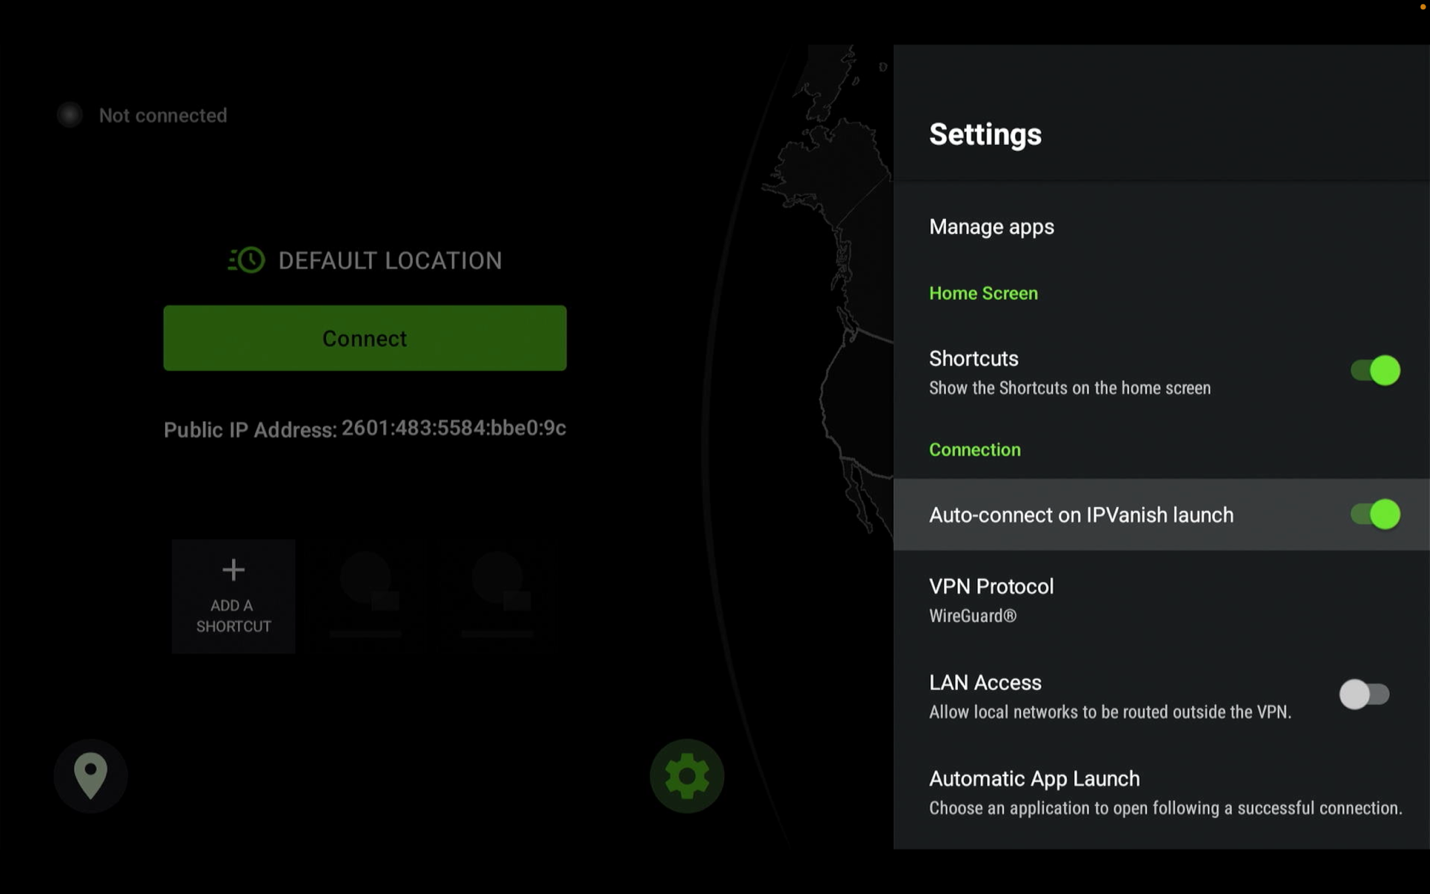
Task: Click the default location clock icon
Action: 246,260
